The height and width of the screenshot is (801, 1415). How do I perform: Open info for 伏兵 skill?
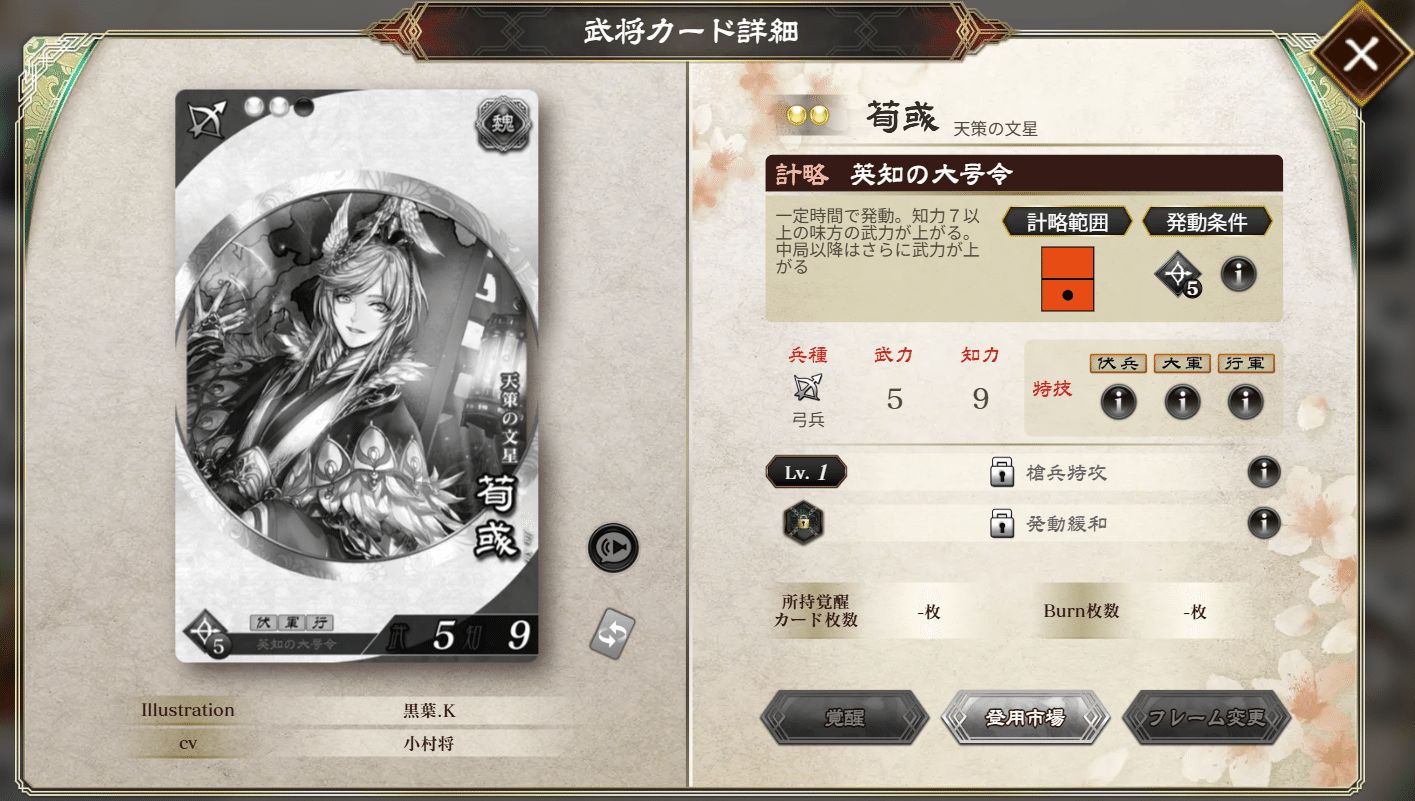1118,402
